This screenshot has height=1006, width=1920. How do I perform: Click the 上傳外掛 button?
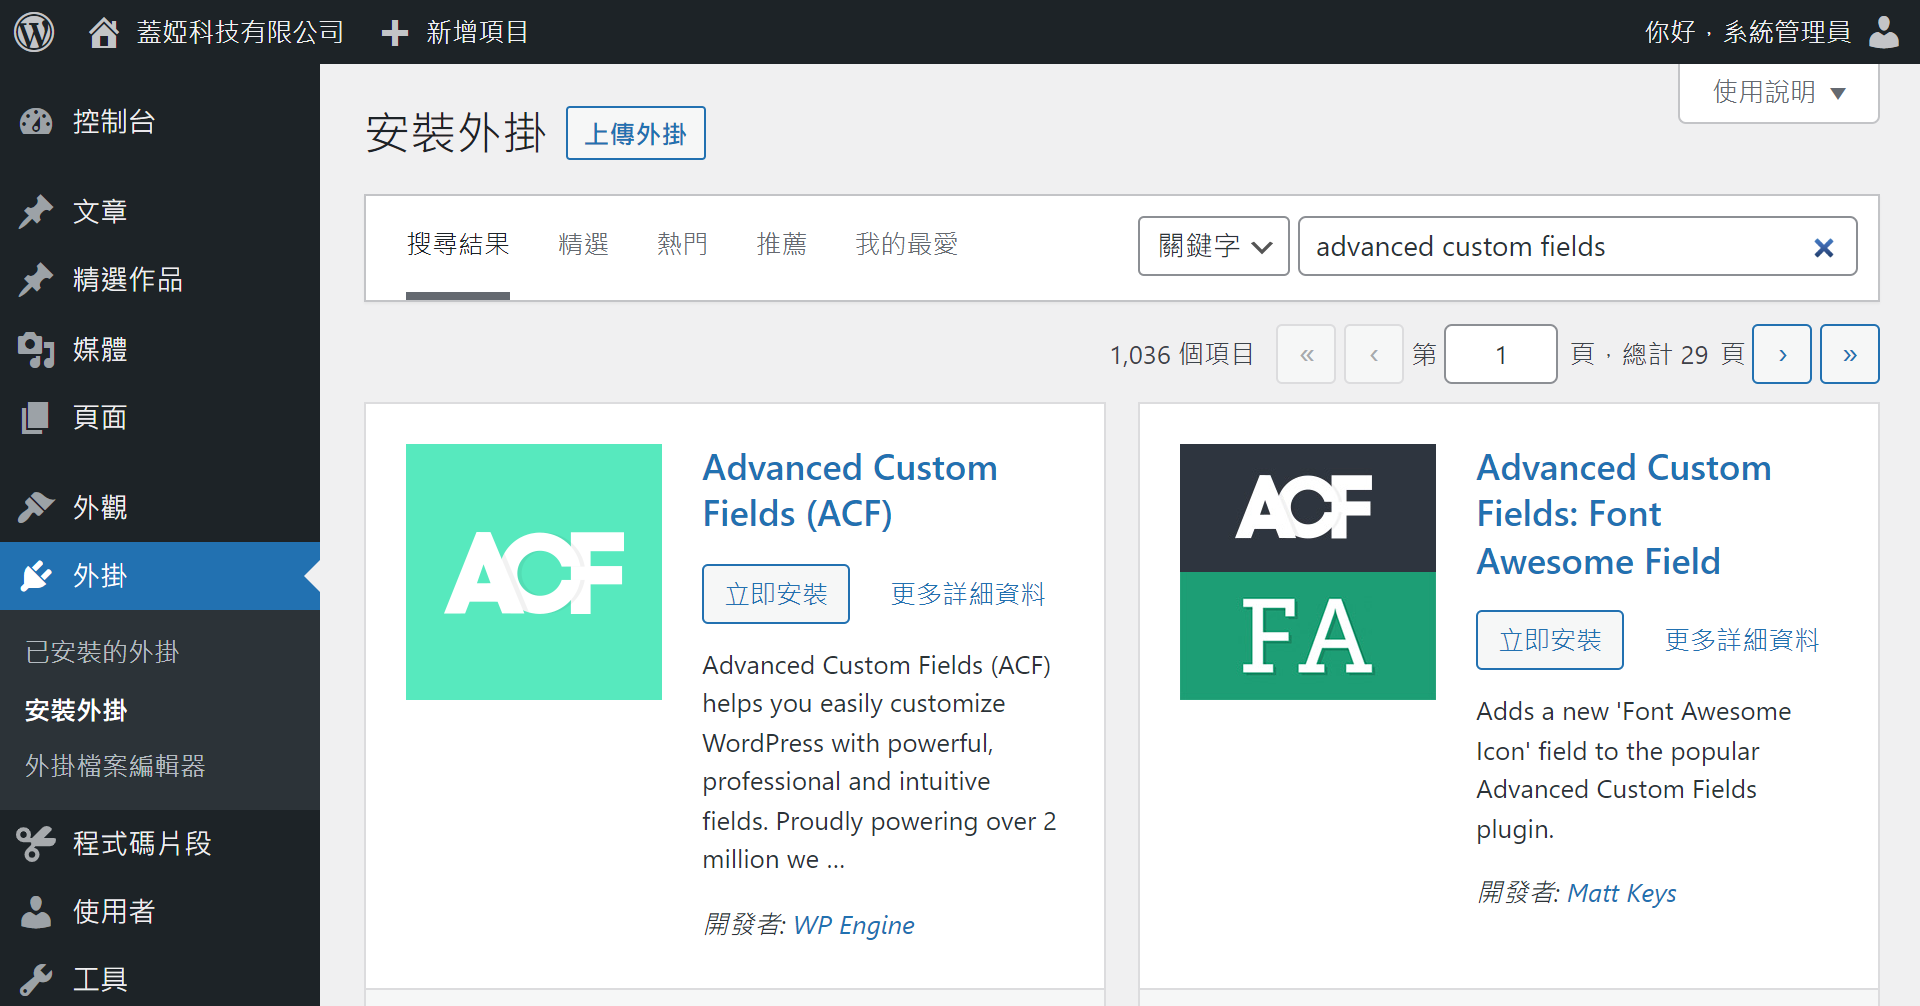point(636,133)
